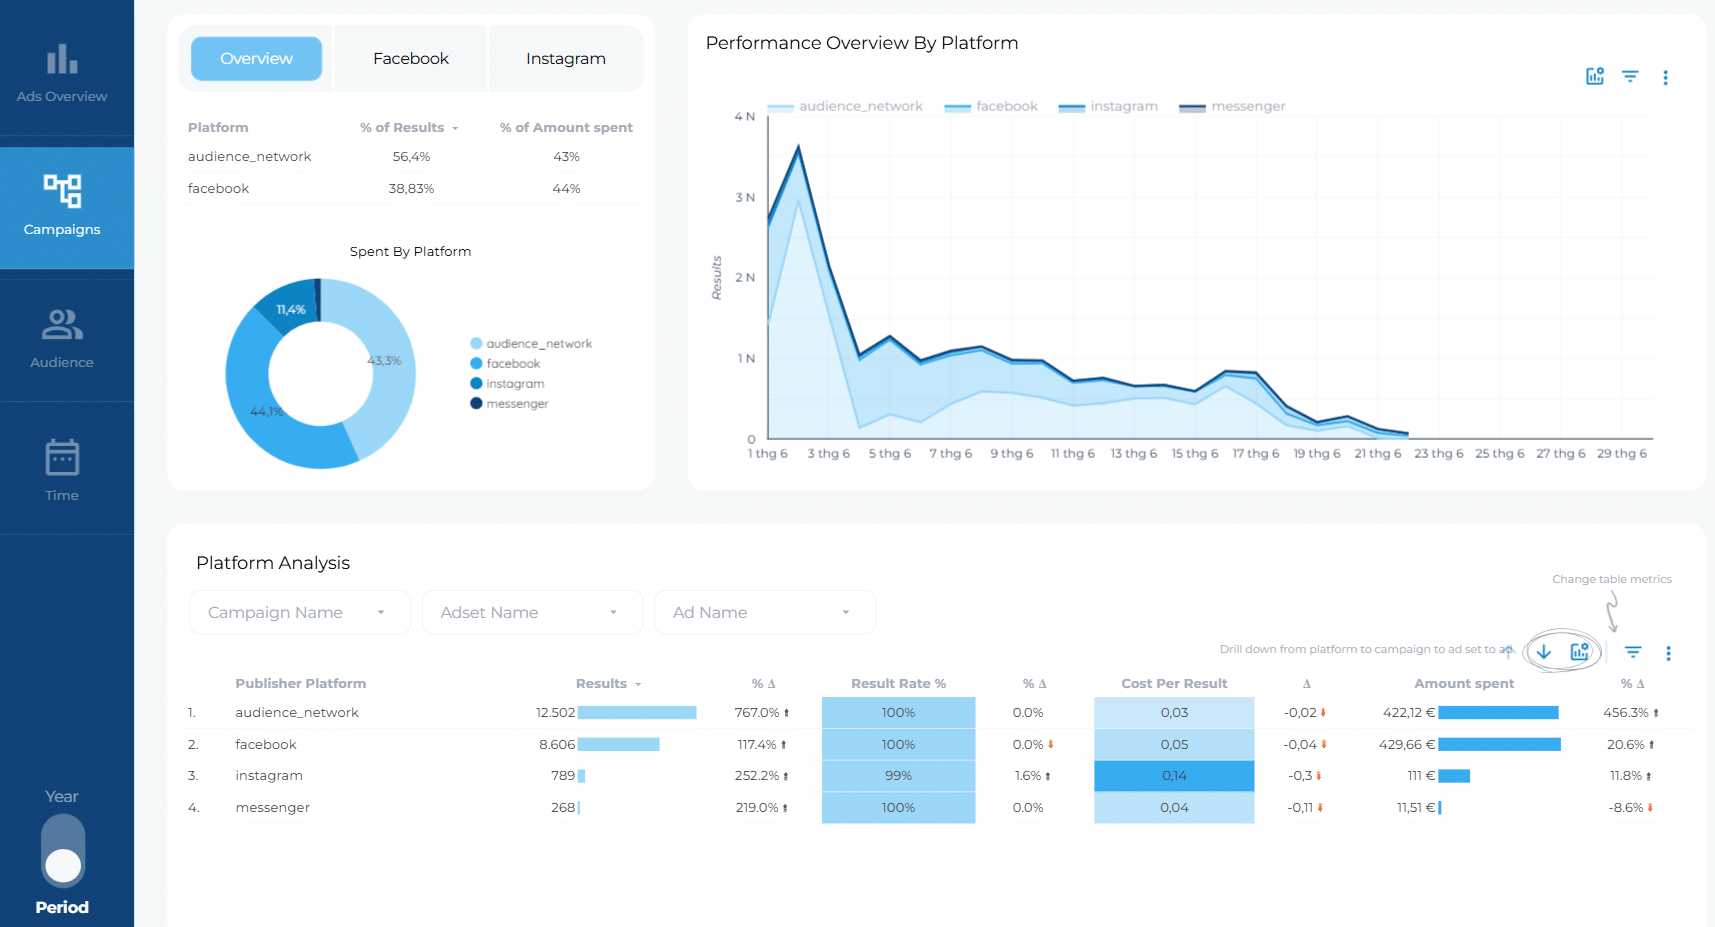1715x927 pixels.
Task: Click the drill down arrow in Platform Analysis
Action: tap(1544, 652)
